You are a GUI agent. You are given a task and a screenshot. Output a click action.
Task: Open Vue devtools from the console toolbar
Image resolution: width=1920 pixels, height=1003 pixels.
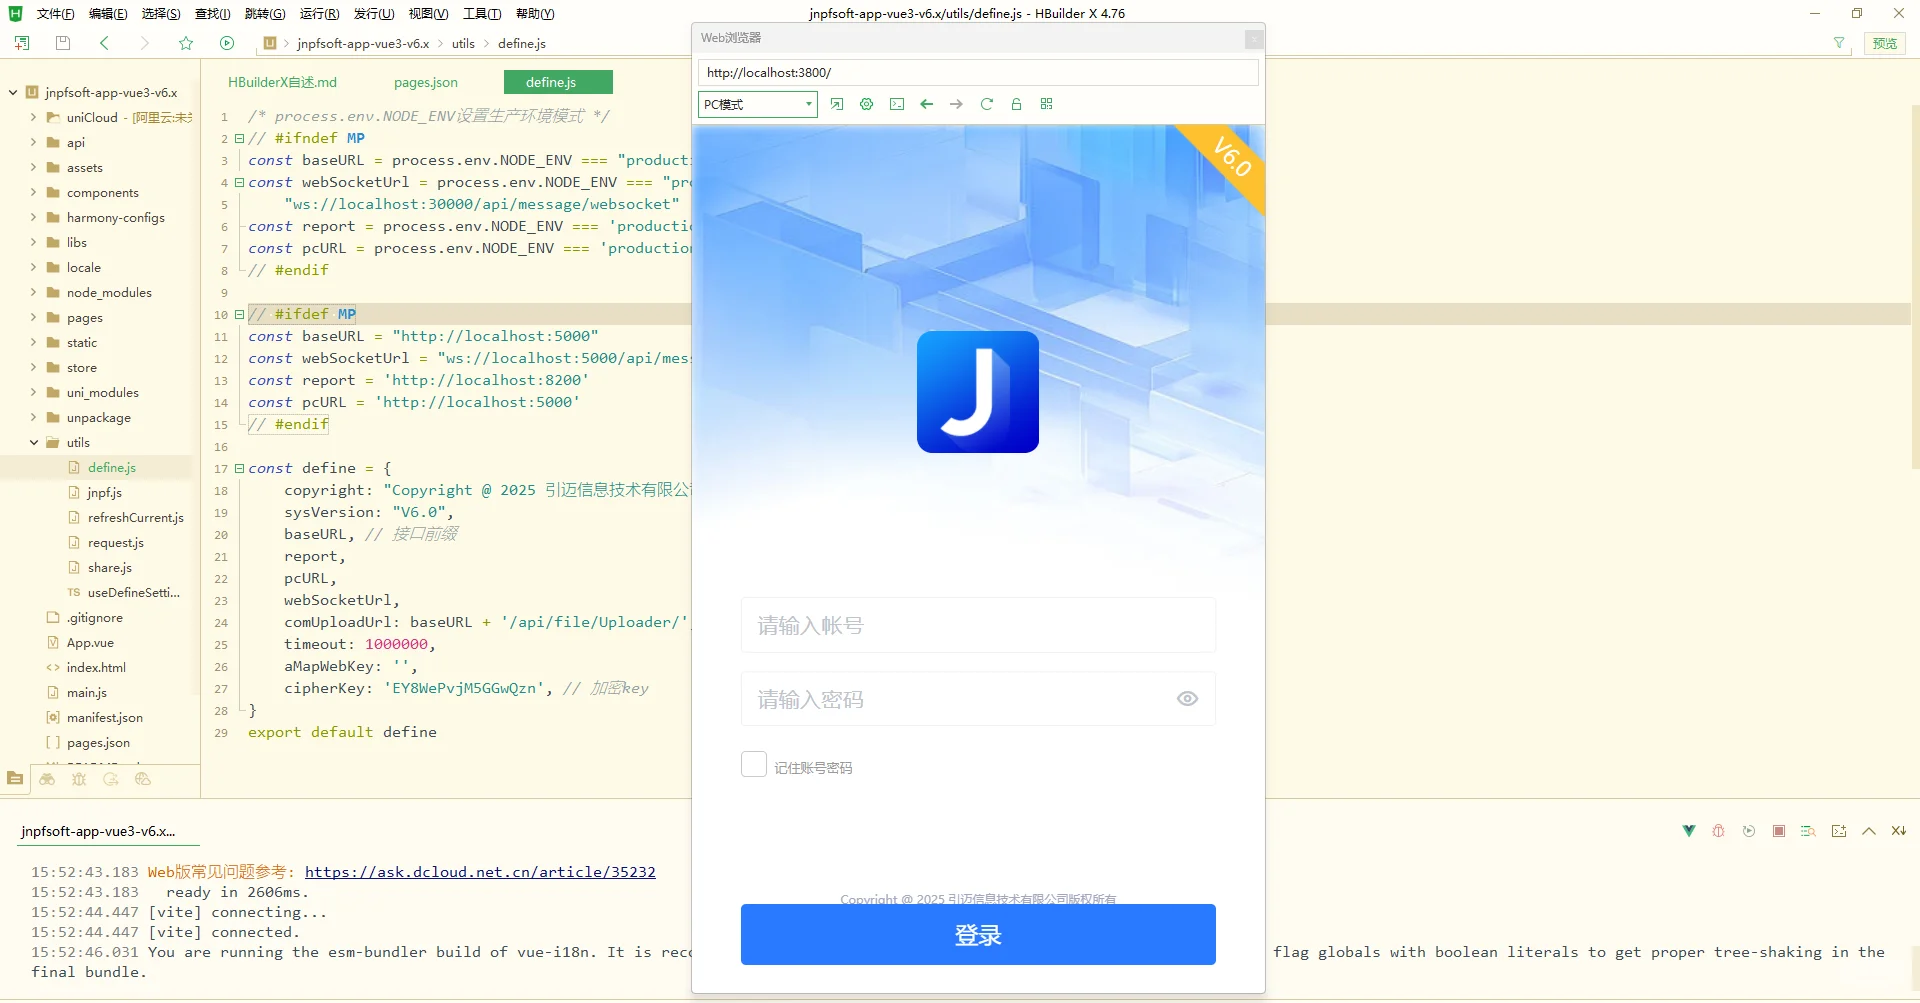tap(1688, 830)
